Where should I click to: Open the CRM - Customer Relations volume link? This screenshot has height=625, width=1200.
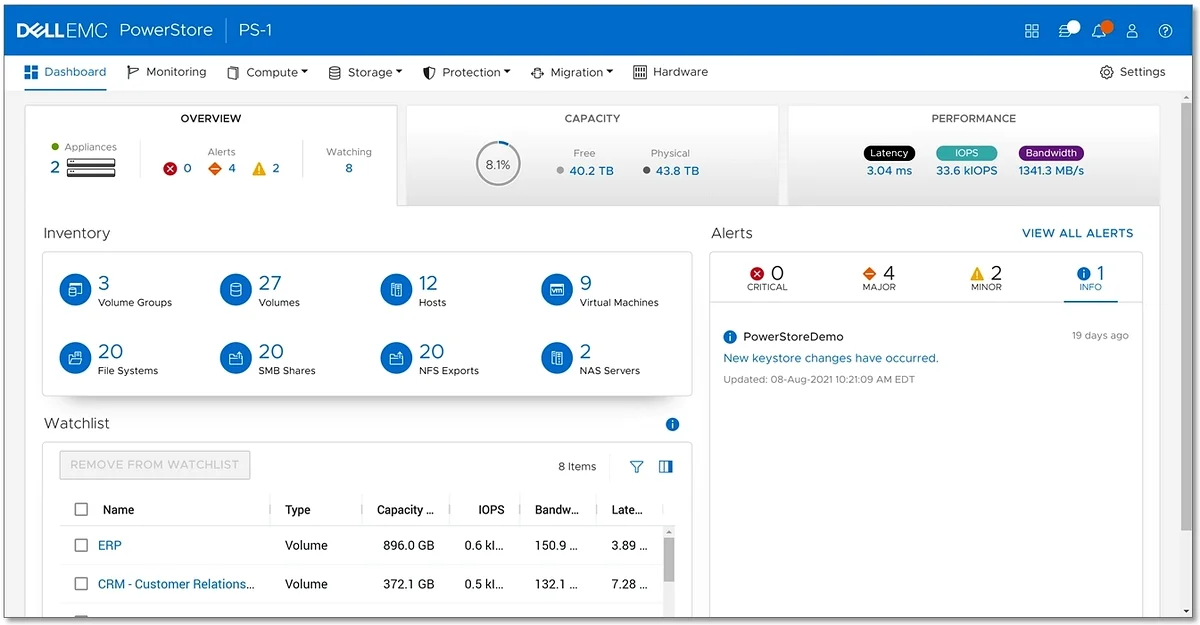[176, 584]
